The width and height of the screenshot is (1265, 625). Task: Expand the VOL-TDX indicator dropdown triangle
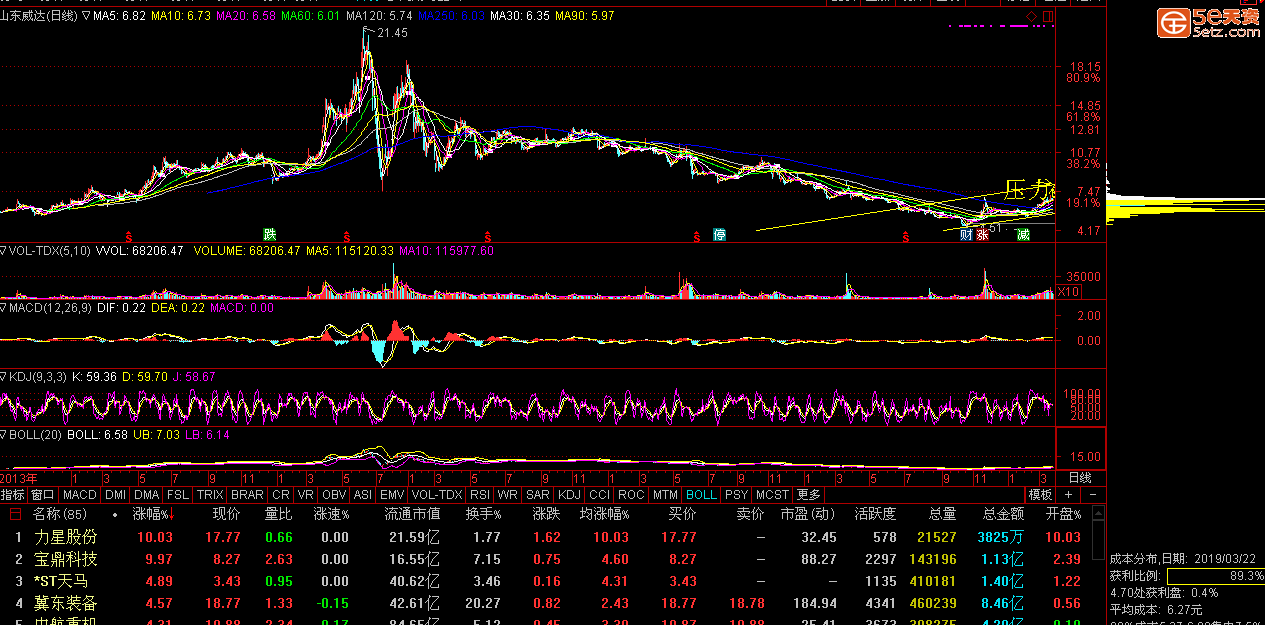[x=4, y=251]
